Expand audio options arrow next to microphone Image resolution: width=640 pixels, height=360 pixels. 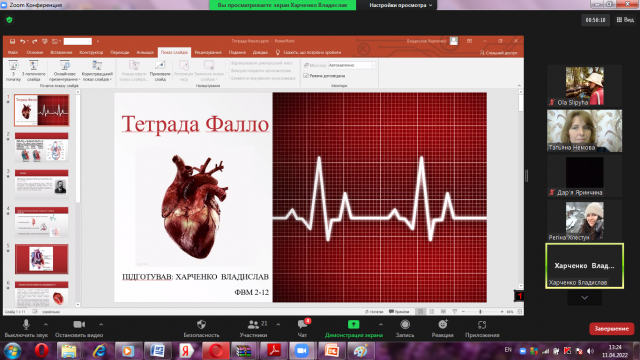[x=46, y=325]
